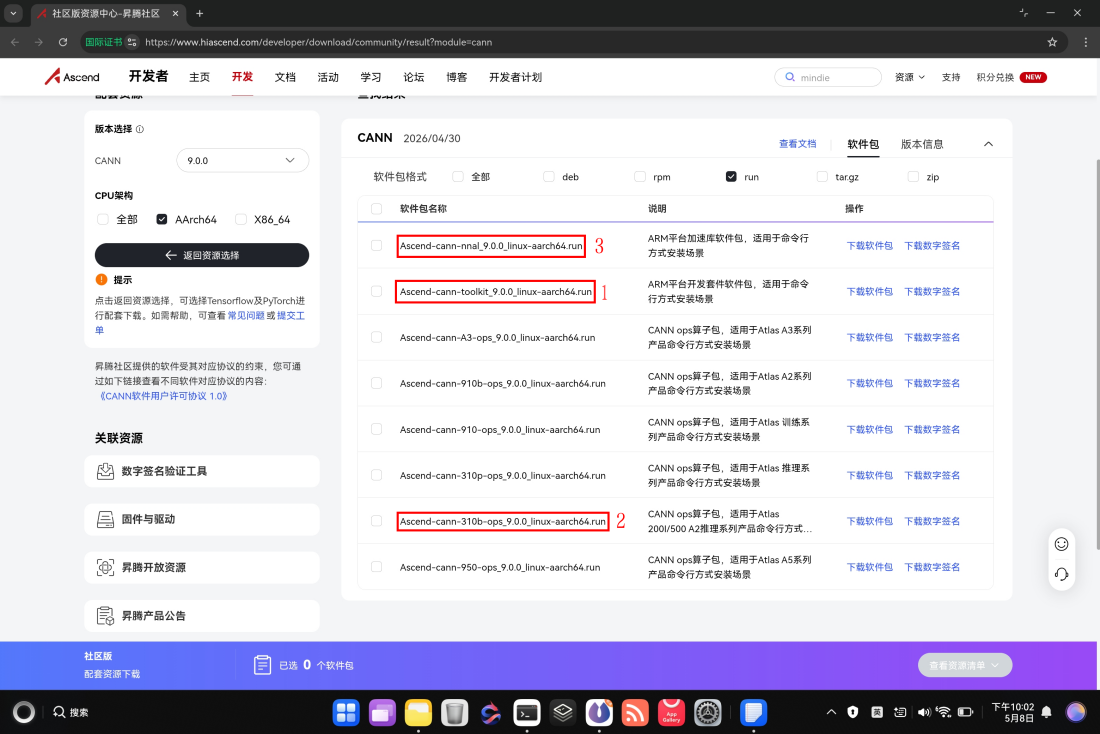Click the Ascend logo
Screen dimensions: 1100x734
(72, 76)
